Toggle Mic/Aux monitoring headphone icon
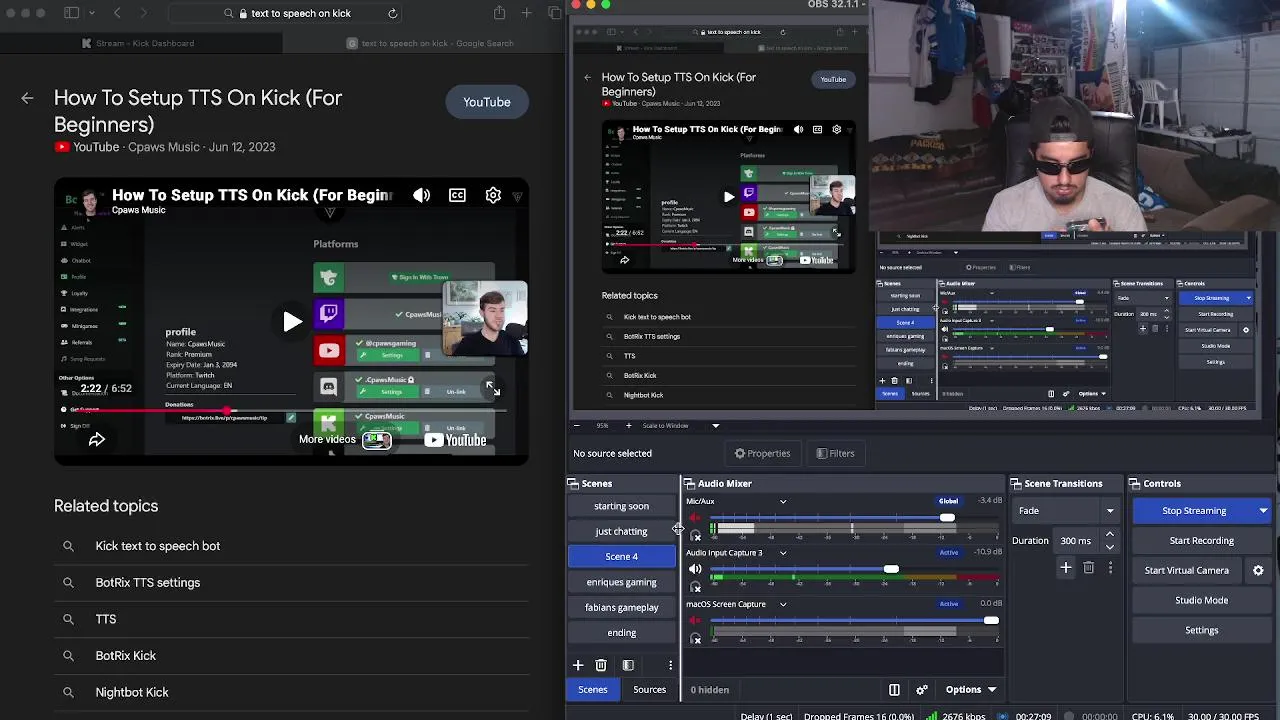This screenshot has width=1280, height=720. pos(695,536)
